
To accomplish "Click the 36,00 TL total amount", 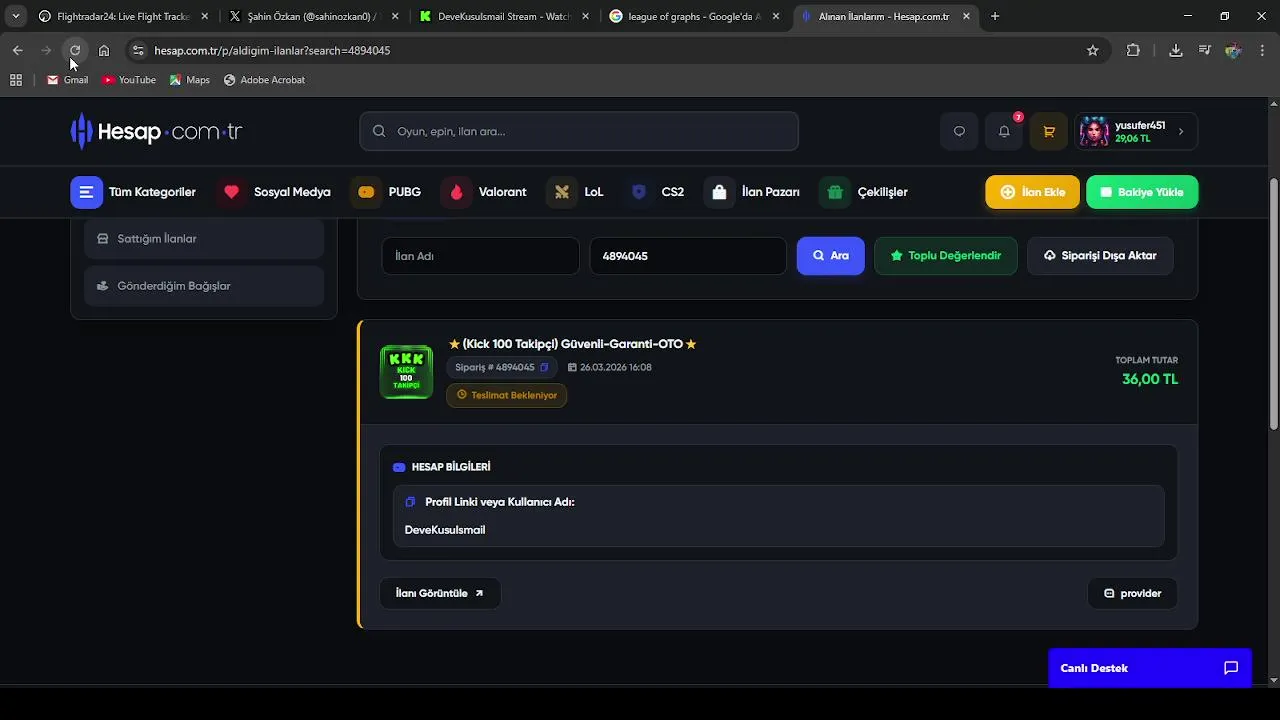I will tap(1150, 379).
